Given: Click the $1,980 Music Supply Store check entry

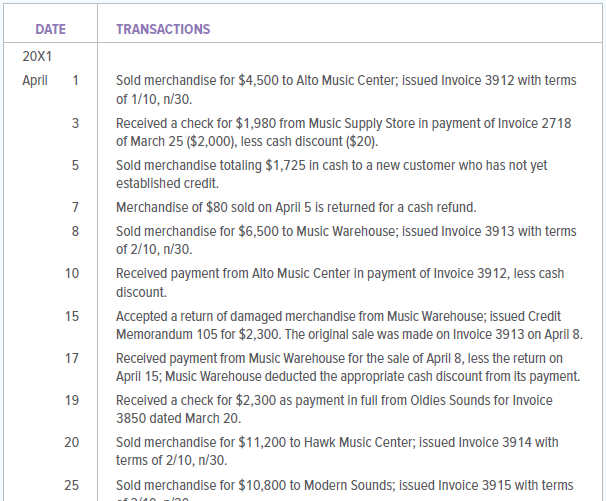Looking at the screenshot, I should click(x=343, y=132).
